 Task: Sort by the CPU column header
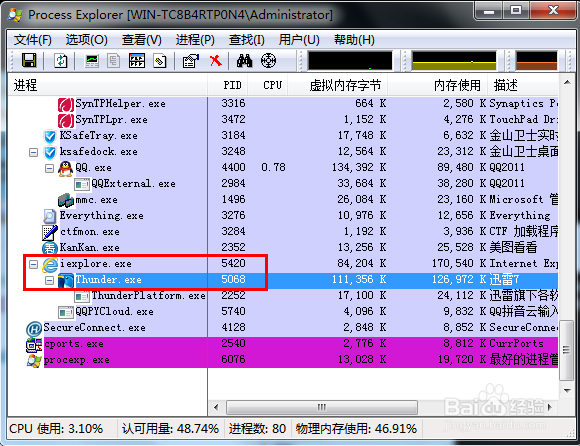[268, 85]
